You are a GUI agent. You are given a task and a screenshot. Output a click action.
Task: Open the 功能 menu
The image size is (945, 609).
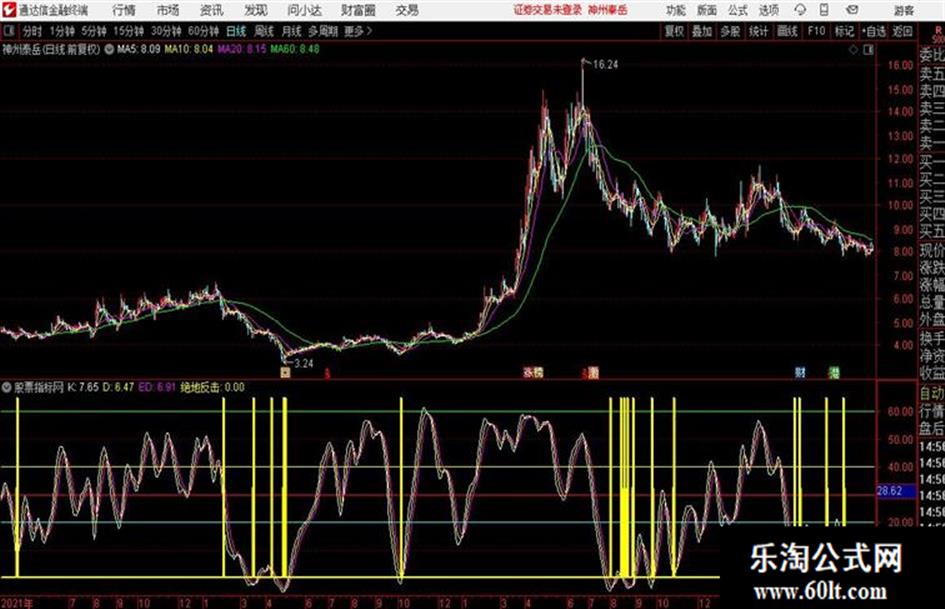click(x=676, y=10)
